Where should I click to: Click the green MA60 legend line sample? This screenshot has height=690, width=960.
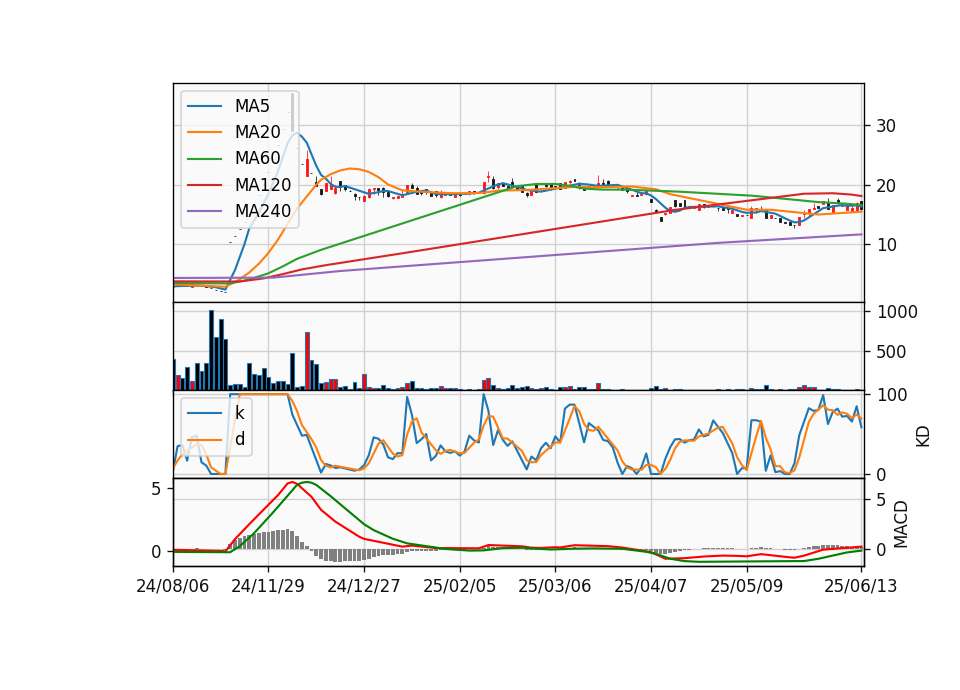pyautogui.click(x=204, y=159)
